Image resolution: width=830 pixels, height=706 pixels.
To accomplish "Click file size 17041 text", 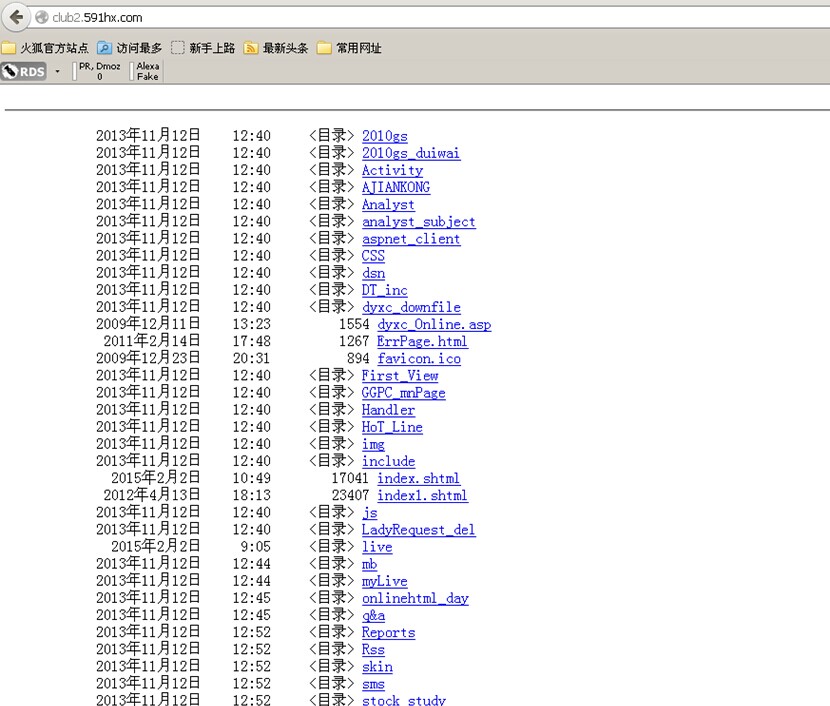I will (350, 478).
